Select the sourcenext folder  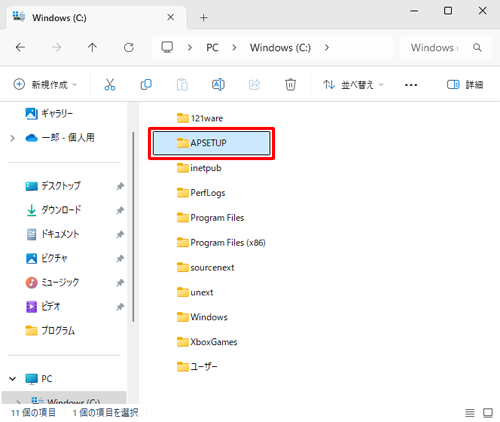pos(205,268)
